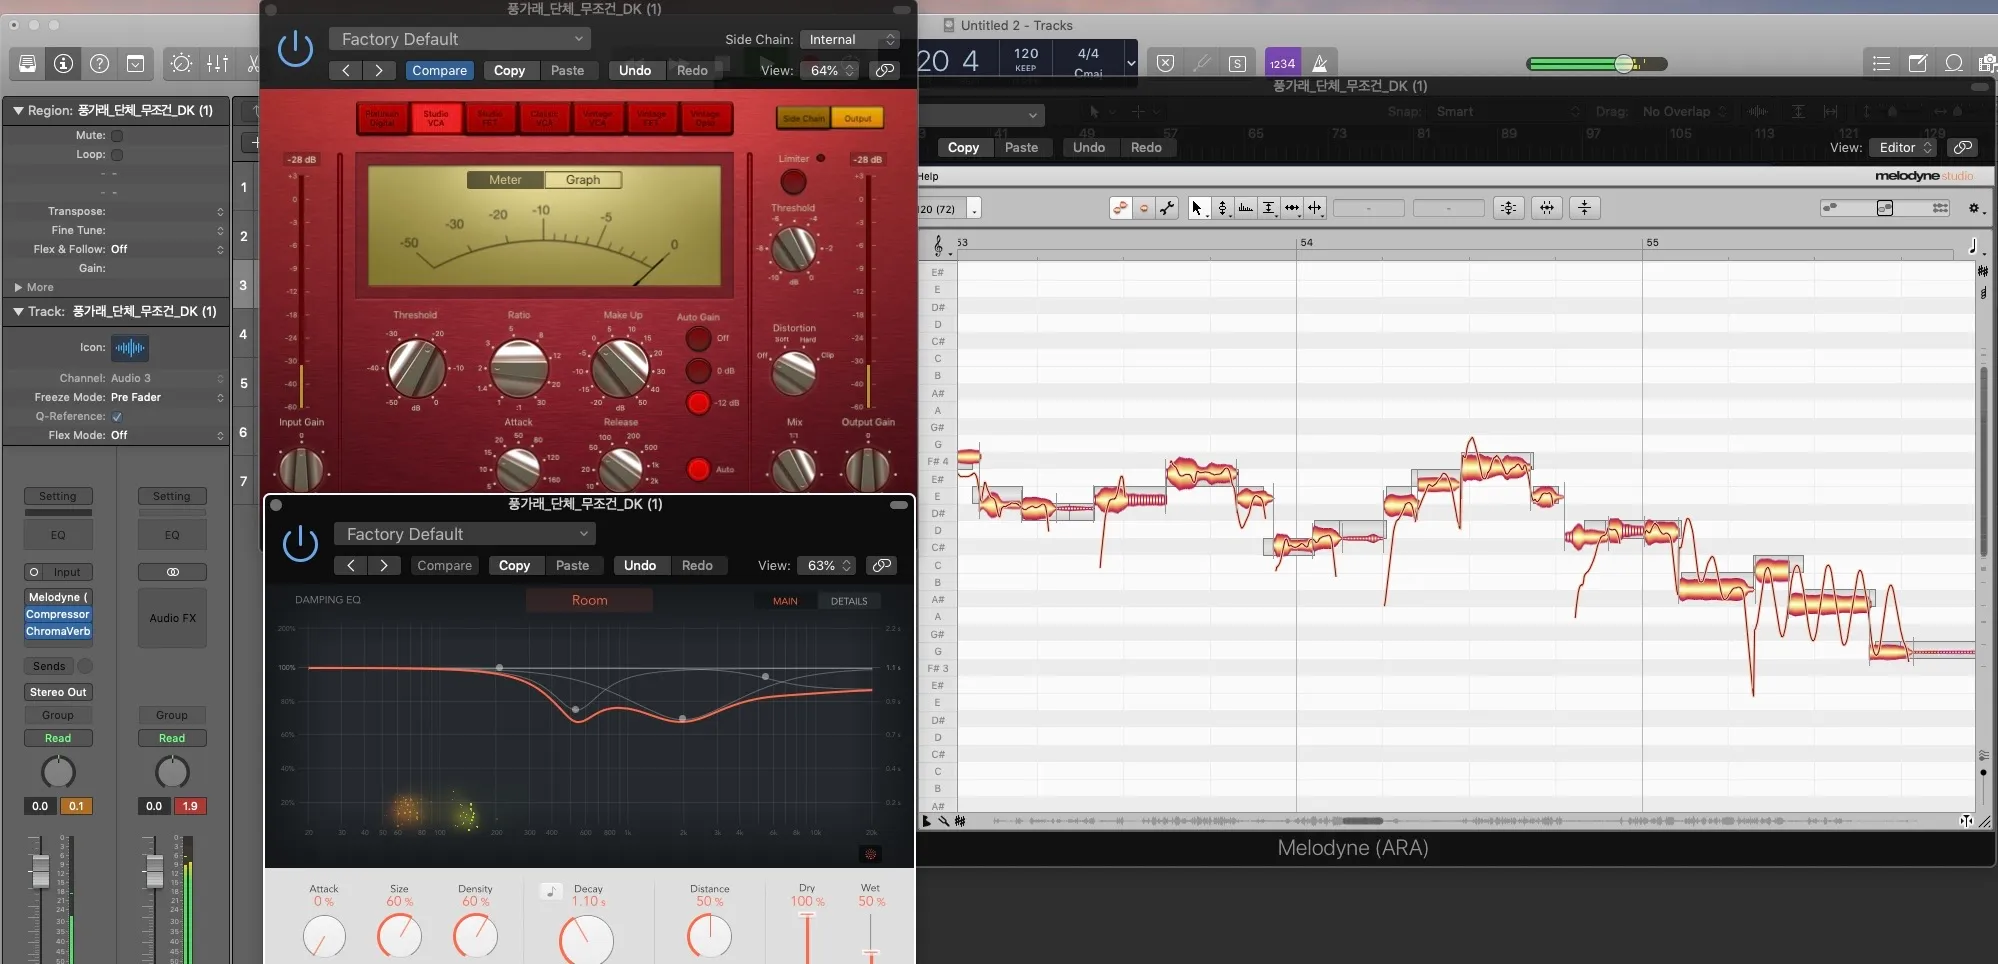The width and height of the screenshot is (1998, 964).
Task: Open the Compressor Factory Default preset menu
Action: coord(460,39)
